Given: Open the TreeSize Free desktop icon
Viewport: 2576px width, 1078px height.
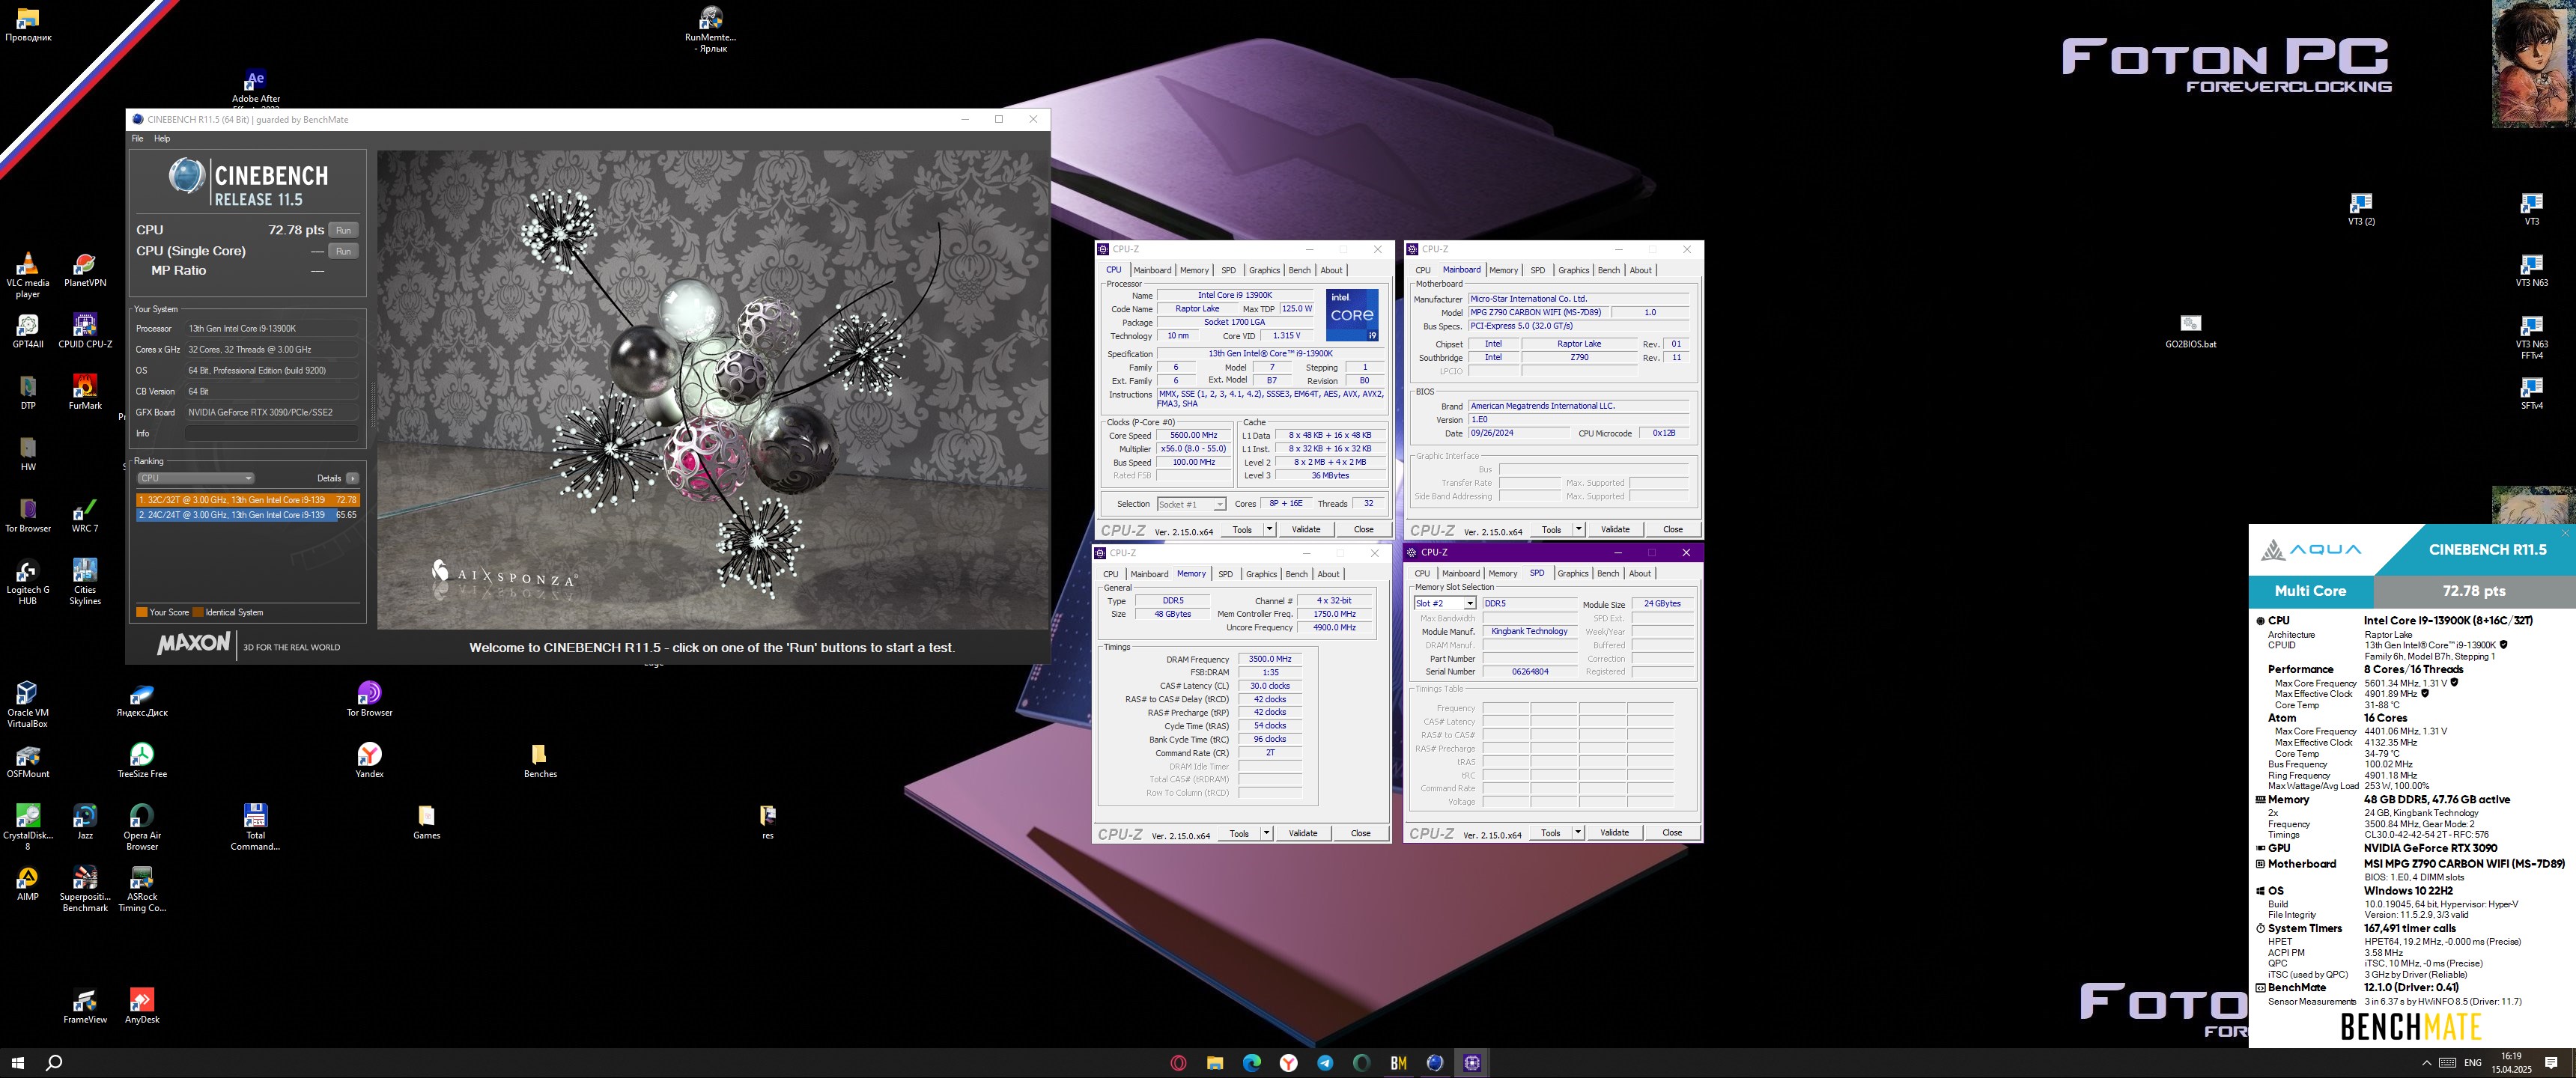Looking at the screenshot, I should click(142, 760).
